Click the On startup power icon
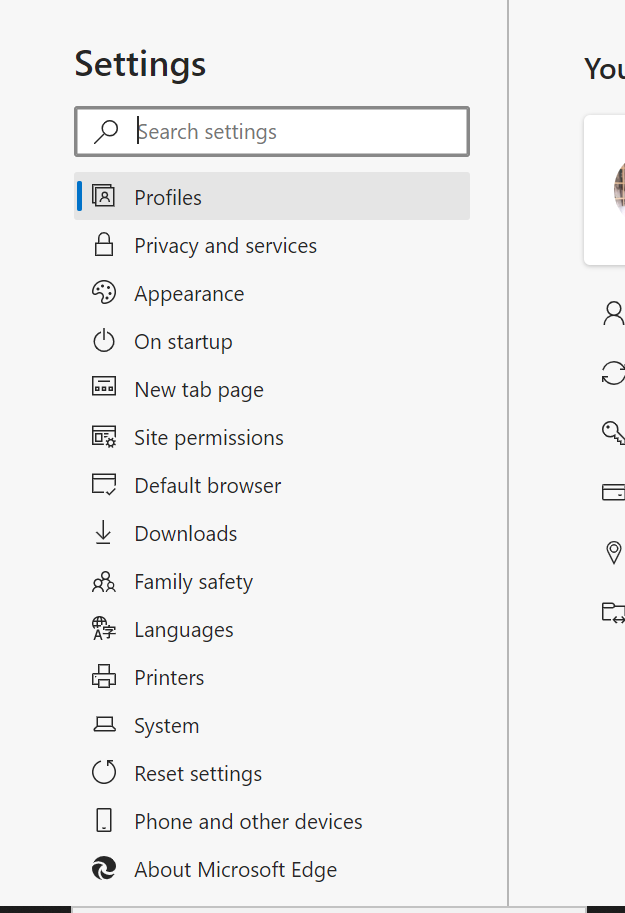 [103, 340]
